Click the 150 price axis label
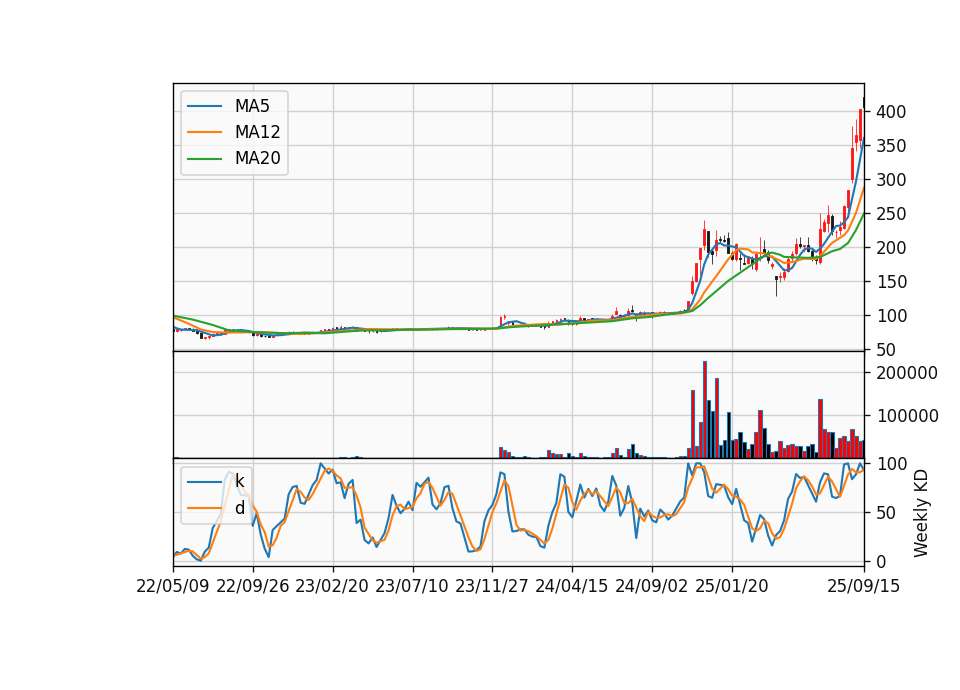 coord(891,282)
